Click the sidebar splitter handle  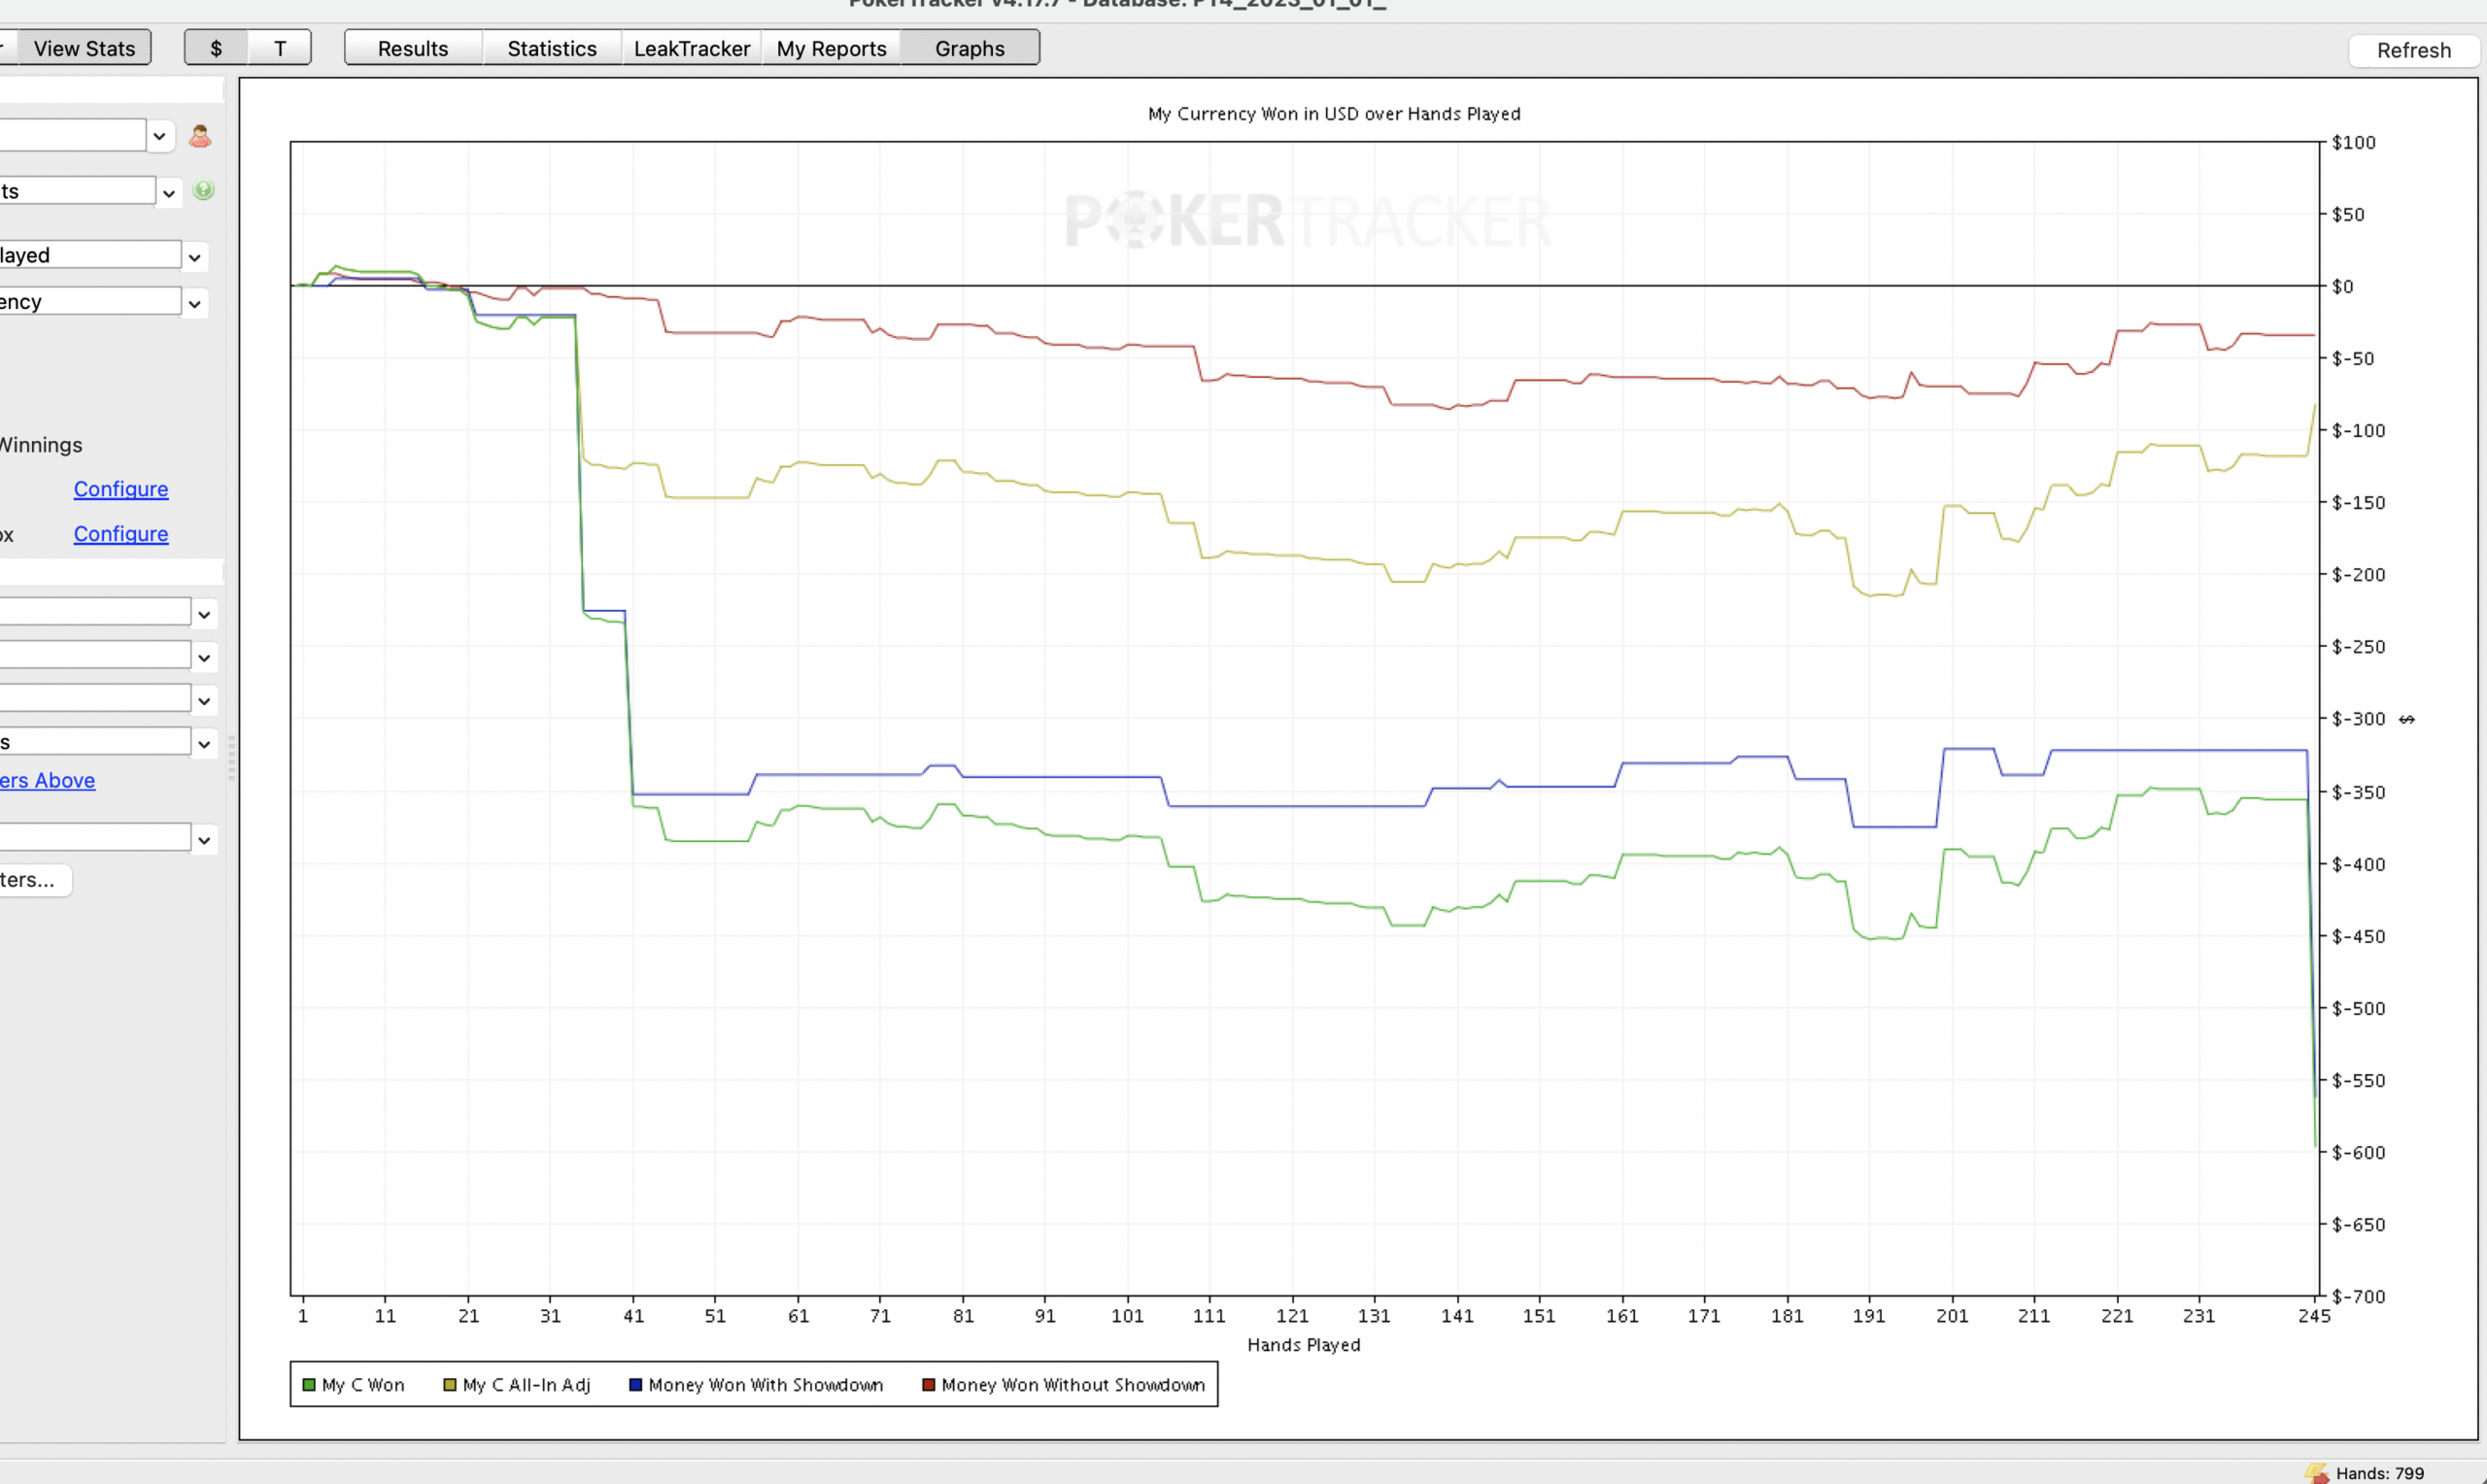pyautogui.click(x=232, y=757)
